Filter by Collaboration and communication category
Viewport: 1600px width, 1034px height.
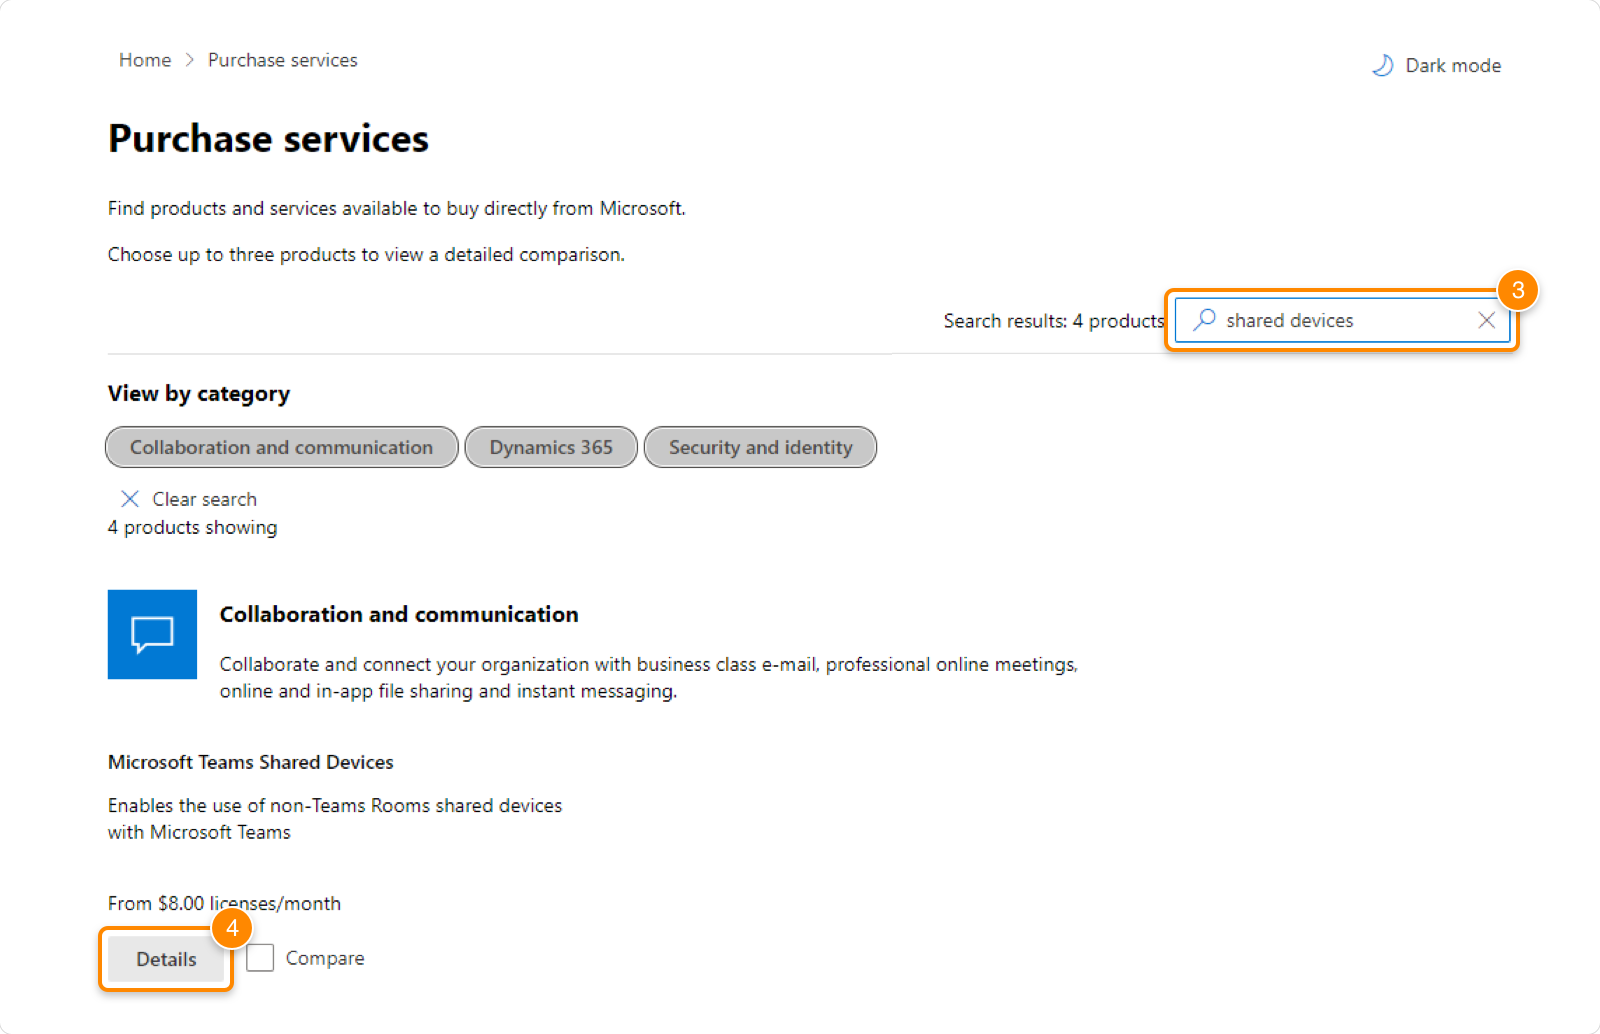(281, 447)
